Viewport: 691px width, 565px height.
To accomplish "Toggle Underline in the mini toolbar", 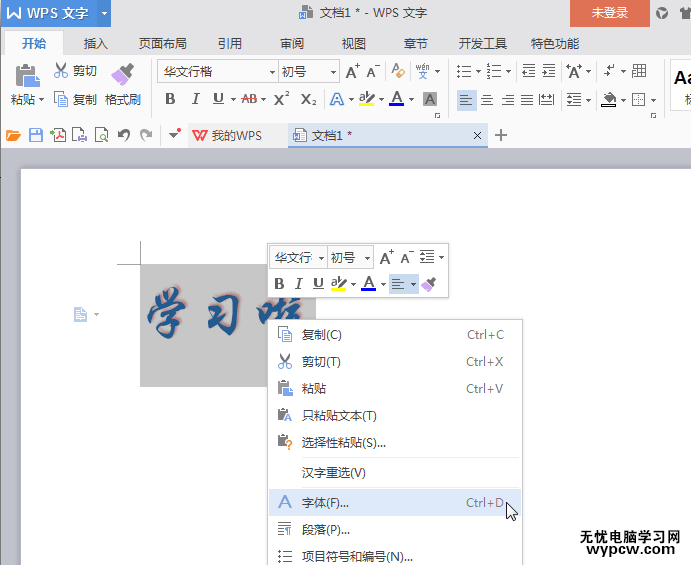I will [318, 284].
